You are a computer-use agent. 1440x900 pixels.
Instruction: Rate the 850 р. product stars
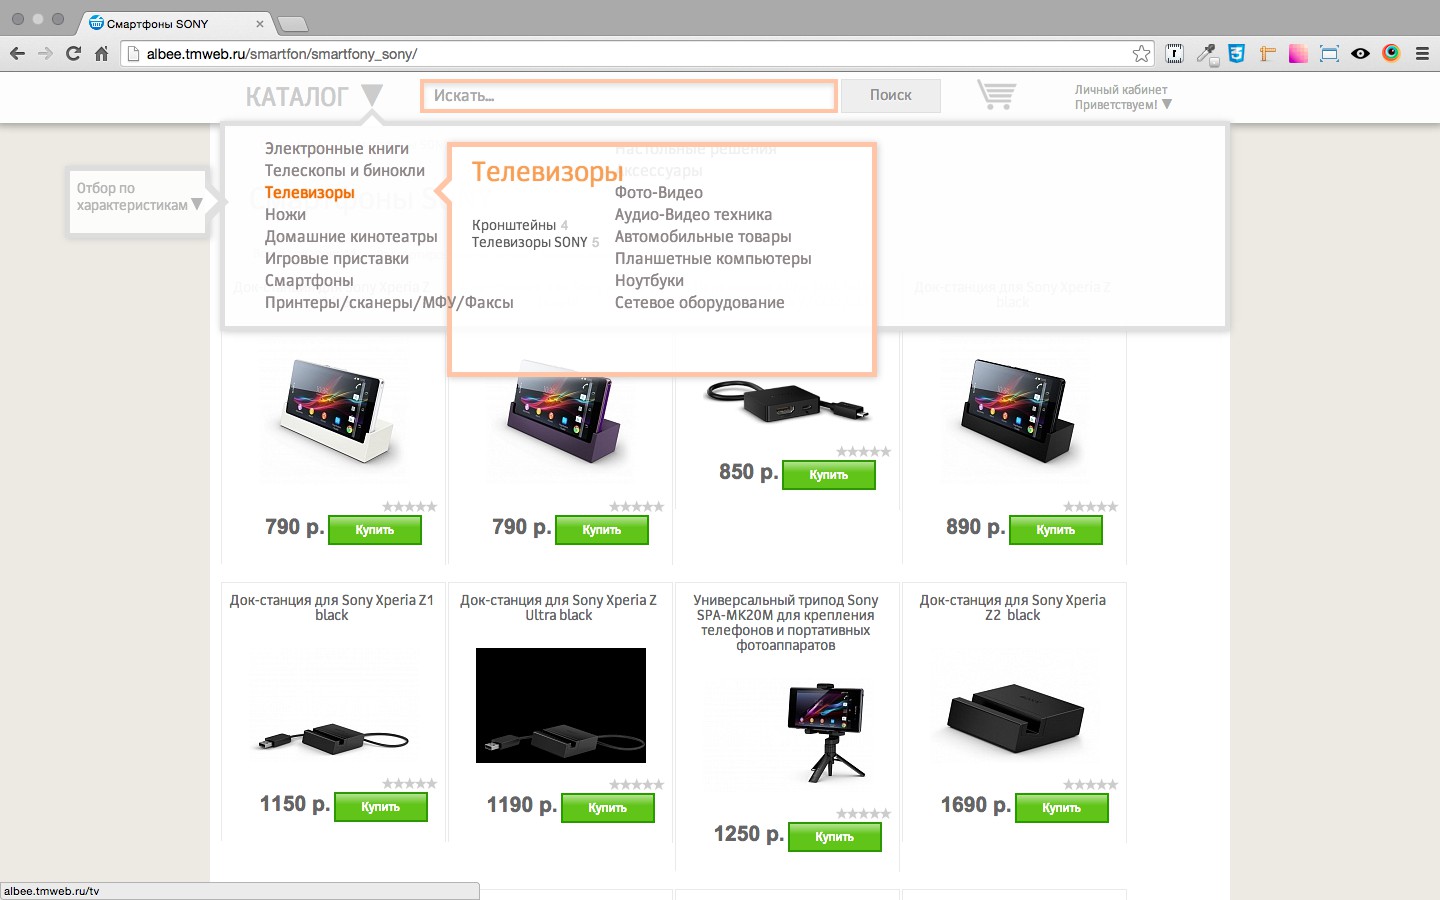(864, 452)
